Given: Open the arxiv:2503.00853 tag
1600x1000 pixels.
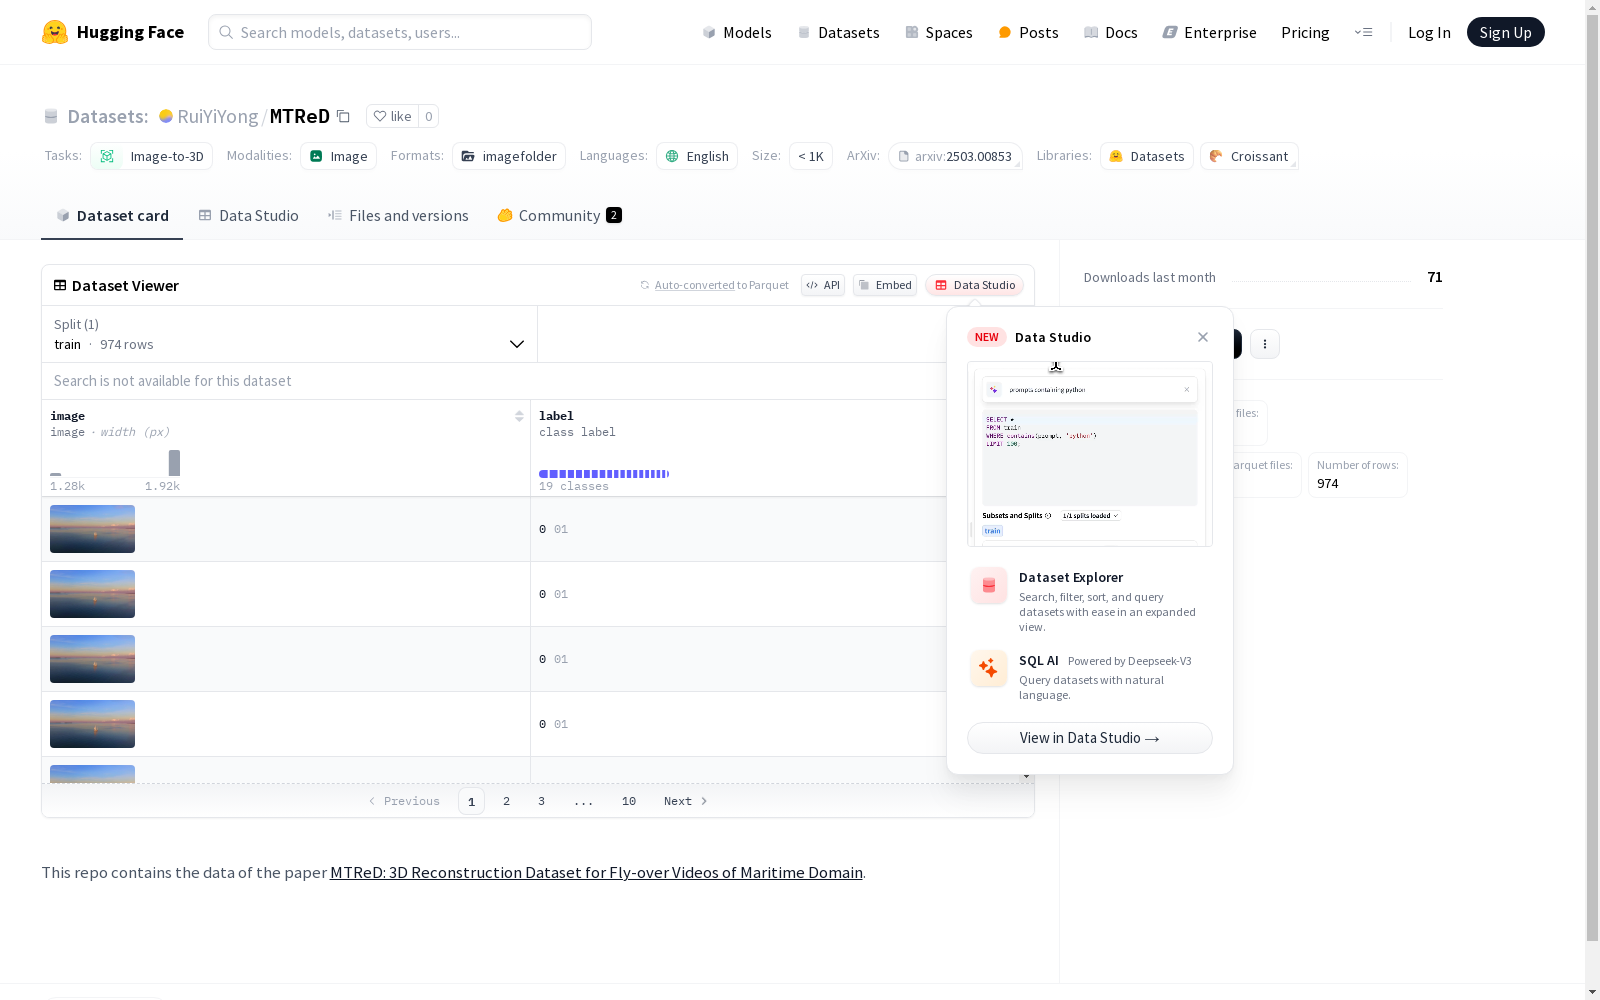Looking at the screenshot, I should click(x=955, y=156).
